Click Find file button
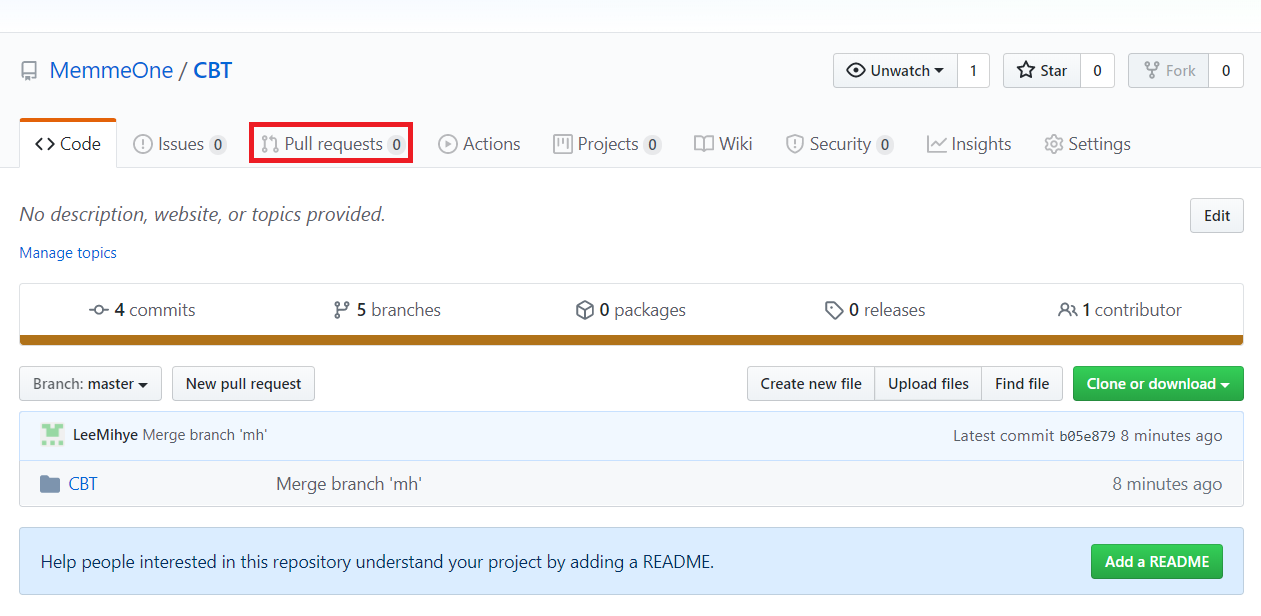Viewport: 1261px width, 616px height. [x=1022, y=384]
